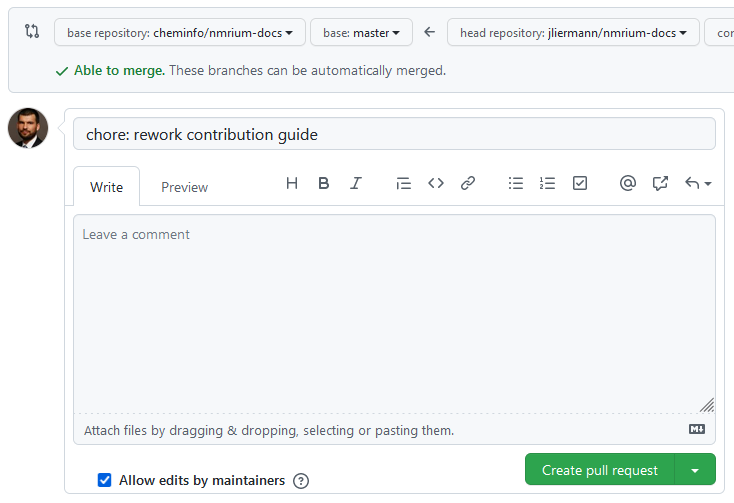Edit the pull request title field

(x=394, y=134)
